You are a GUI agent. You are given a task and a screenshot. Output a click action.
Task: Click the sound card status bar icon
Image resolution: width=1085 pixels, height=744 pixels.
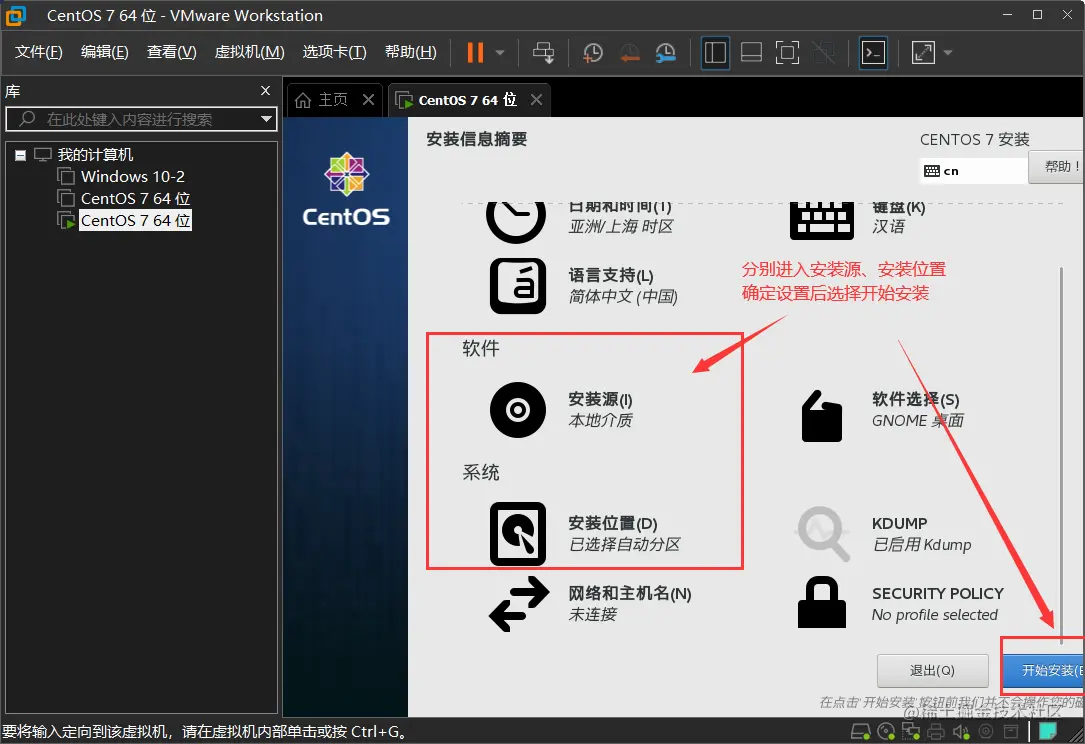[961, 732]
